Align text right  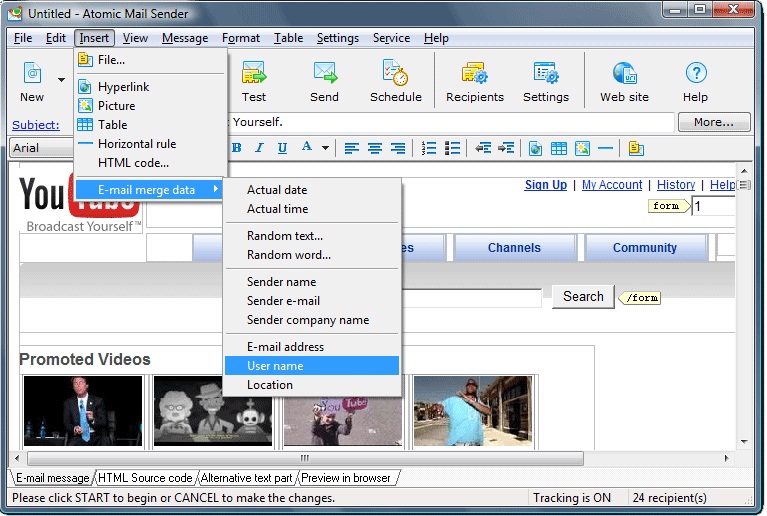398,148
